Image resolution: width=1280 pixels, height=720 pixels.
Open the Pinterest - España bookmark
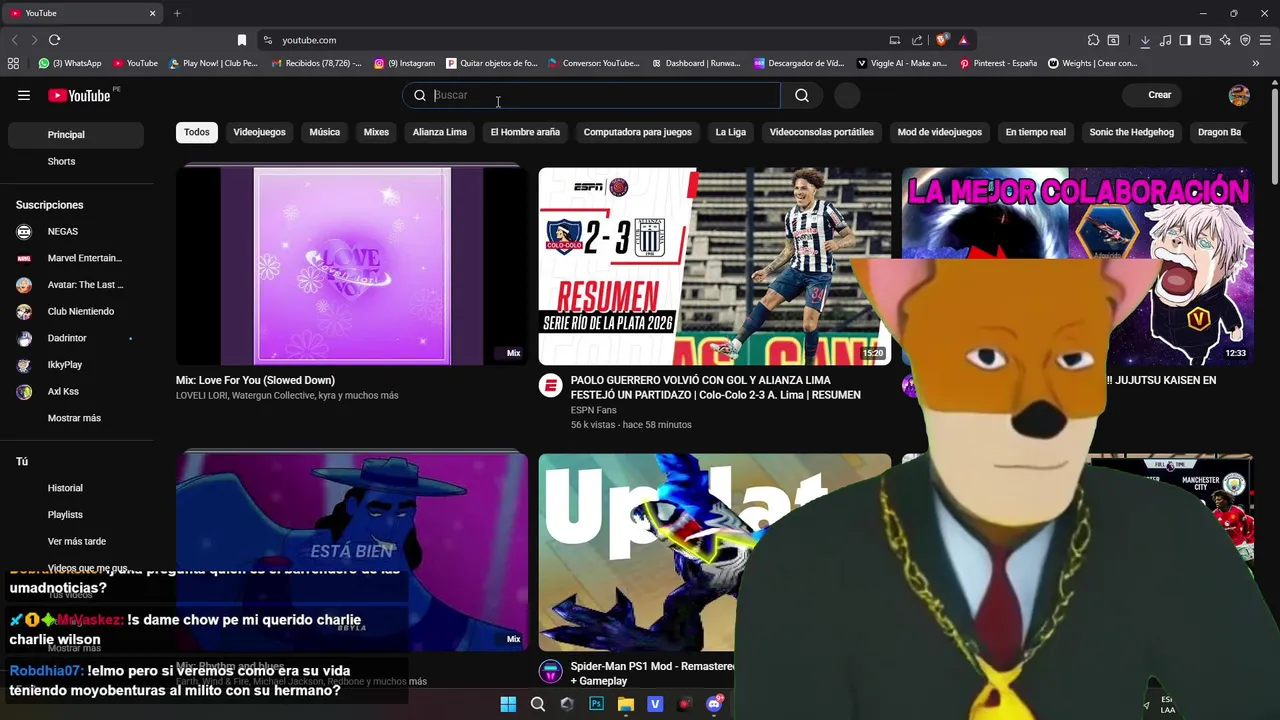tap(998, 63)
